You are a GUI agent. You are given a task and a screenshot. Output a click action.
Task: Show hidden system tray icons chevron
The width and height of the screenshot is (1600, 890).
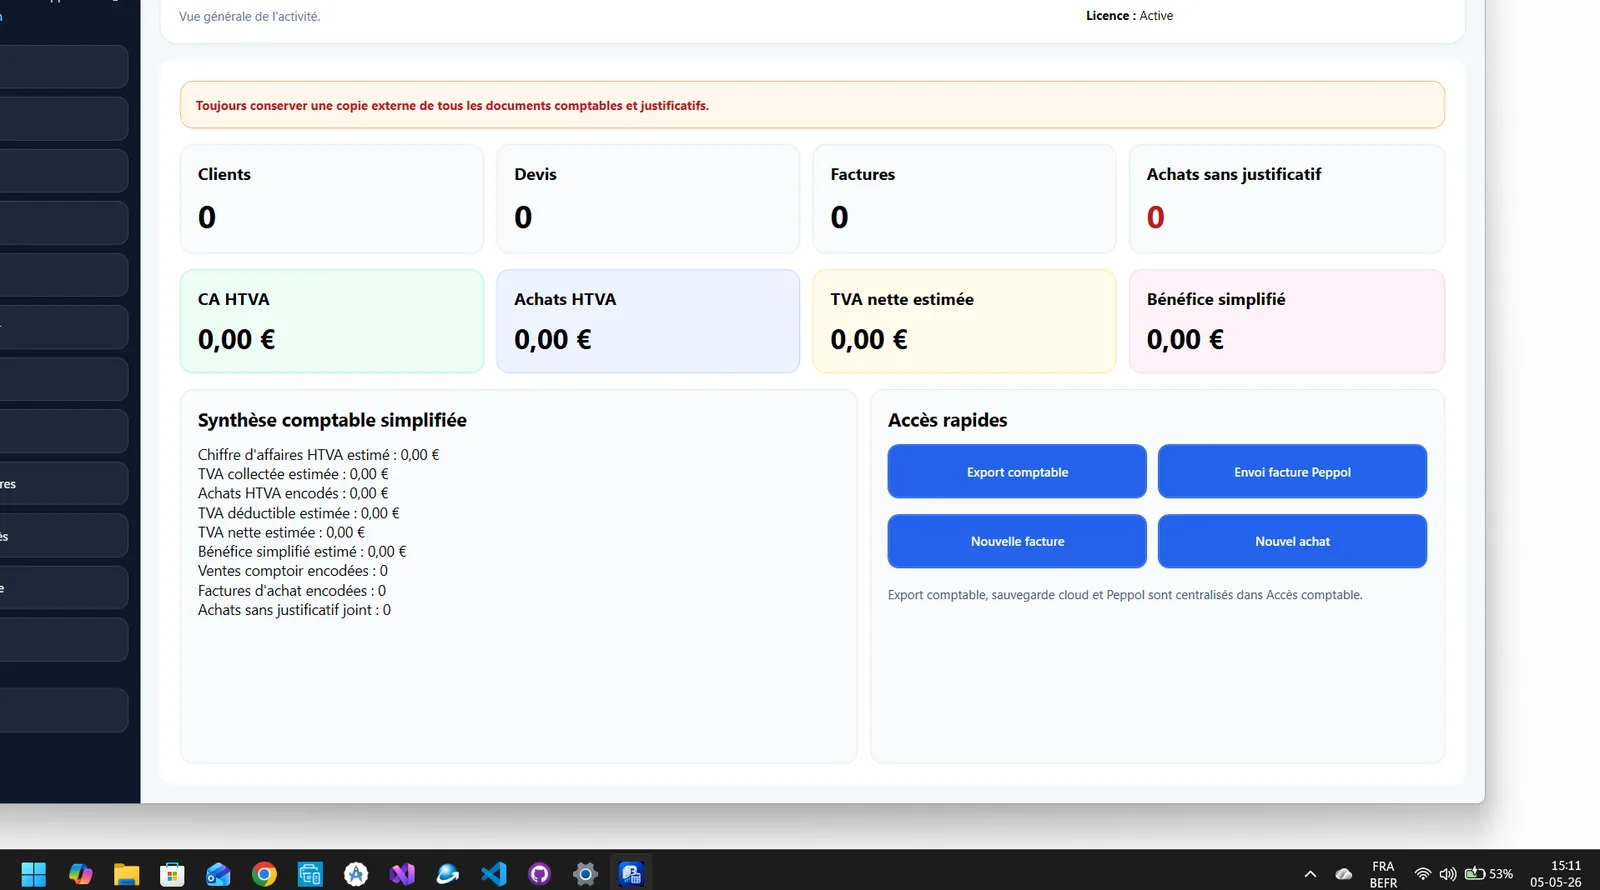pos(1310,874)
